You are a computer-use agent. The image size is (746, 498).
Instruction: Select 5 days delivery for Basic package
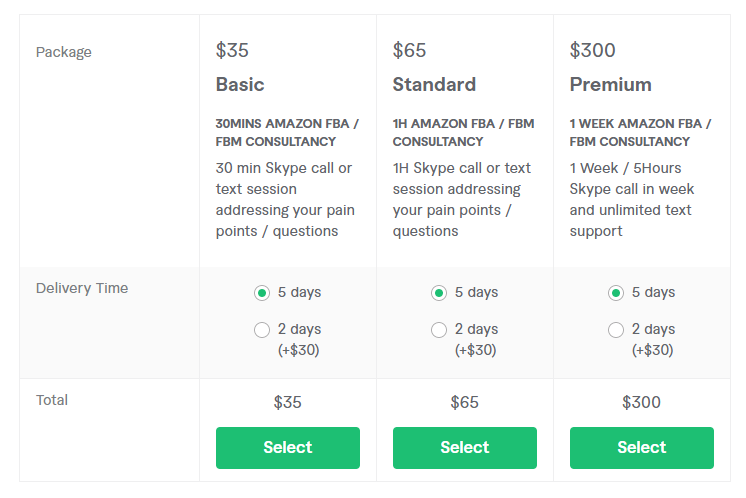pos(262,293)
